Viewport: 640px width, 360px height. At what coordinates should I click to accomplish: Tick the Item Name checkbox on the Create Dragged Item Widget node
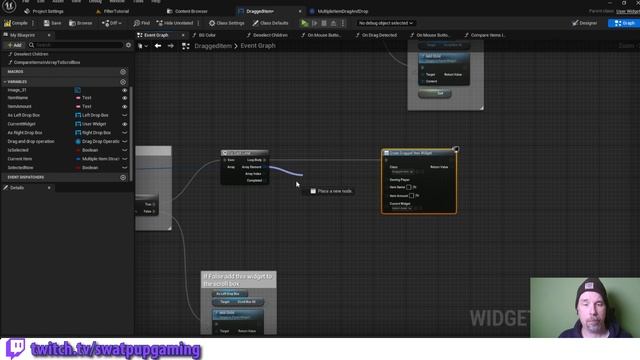(409, 187)
